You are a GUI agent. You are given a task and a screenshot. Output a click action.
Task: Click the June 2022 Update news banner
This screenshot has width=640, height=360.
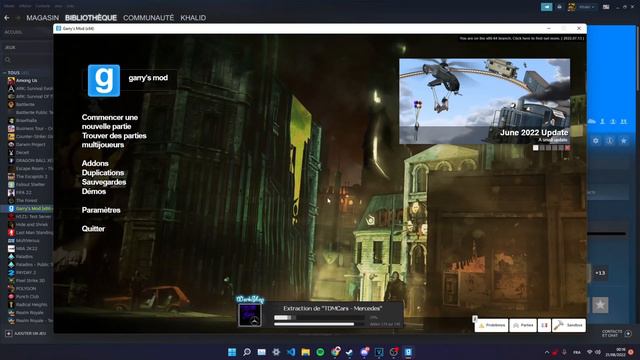point(484,101)
